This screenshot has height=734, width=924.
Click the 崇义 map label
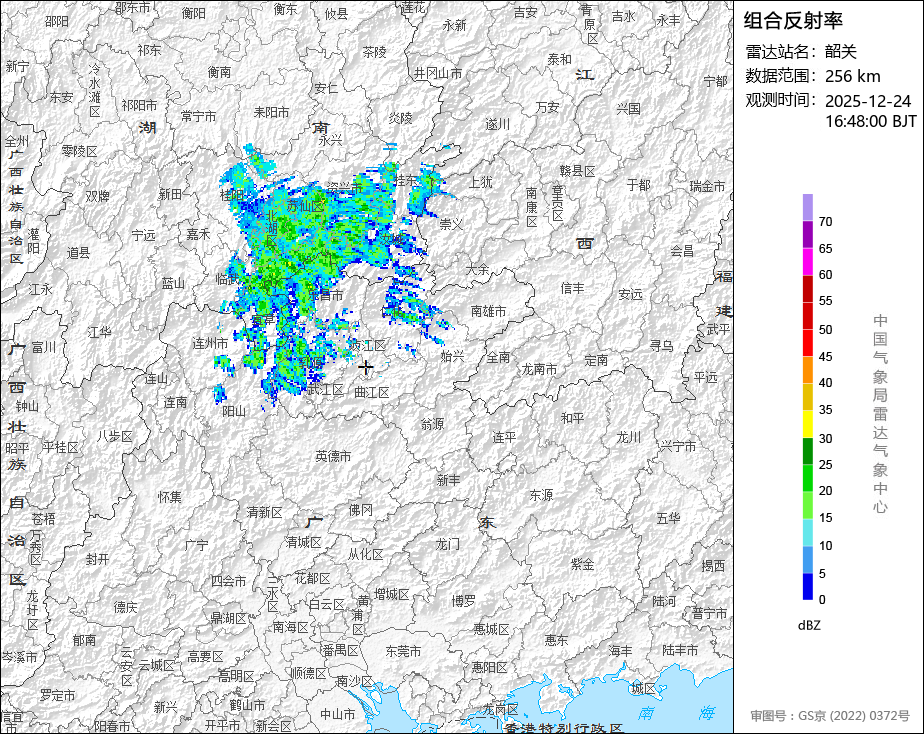451,224
